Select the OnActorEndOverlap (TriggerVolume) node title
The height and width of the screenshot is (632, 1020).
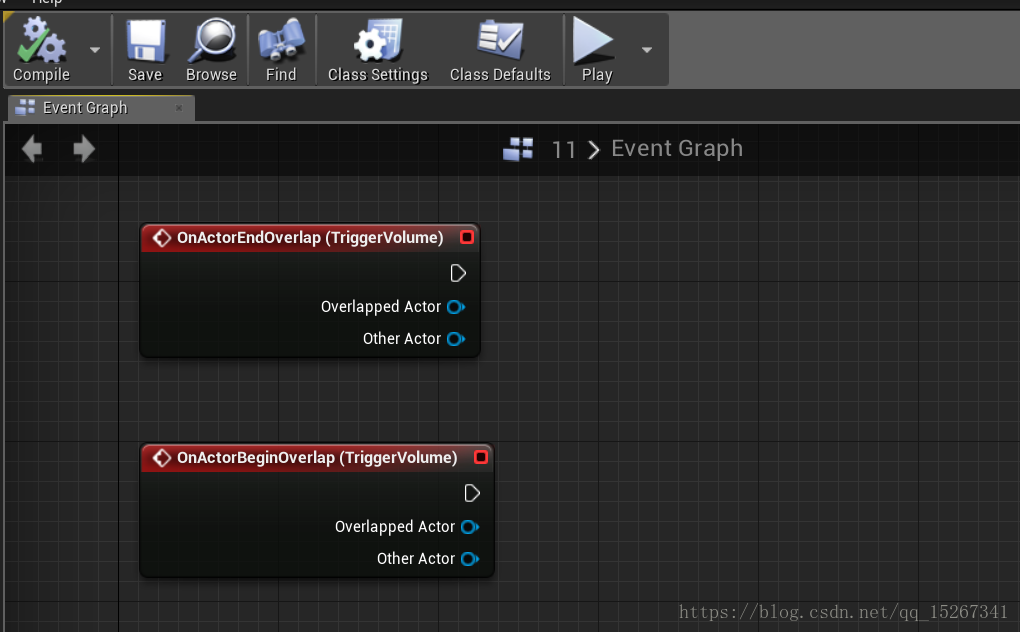310,238
